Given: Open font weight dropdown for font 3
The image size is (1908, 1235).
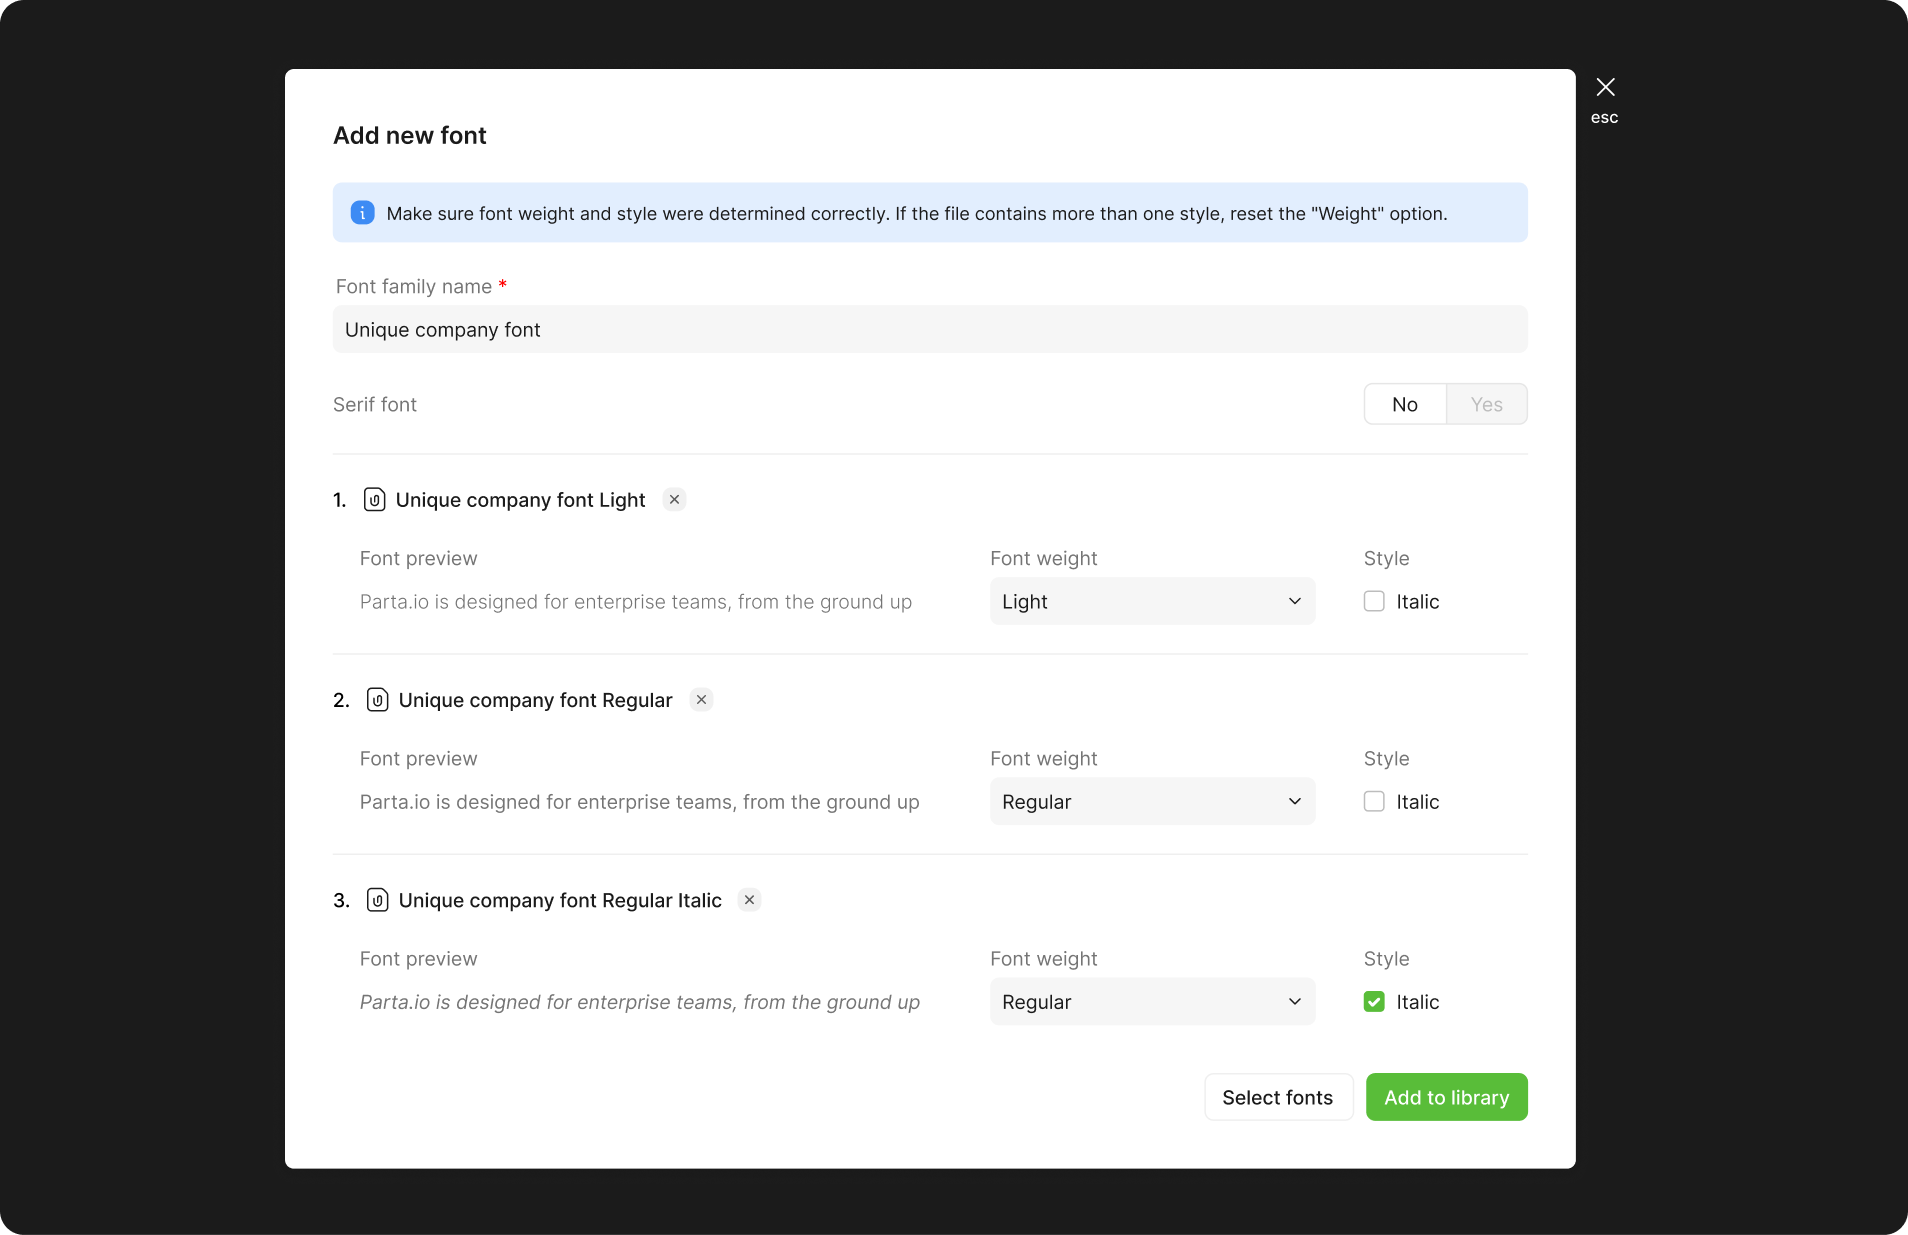Looking at the screenshot, I should (x=1152, y=1002).
